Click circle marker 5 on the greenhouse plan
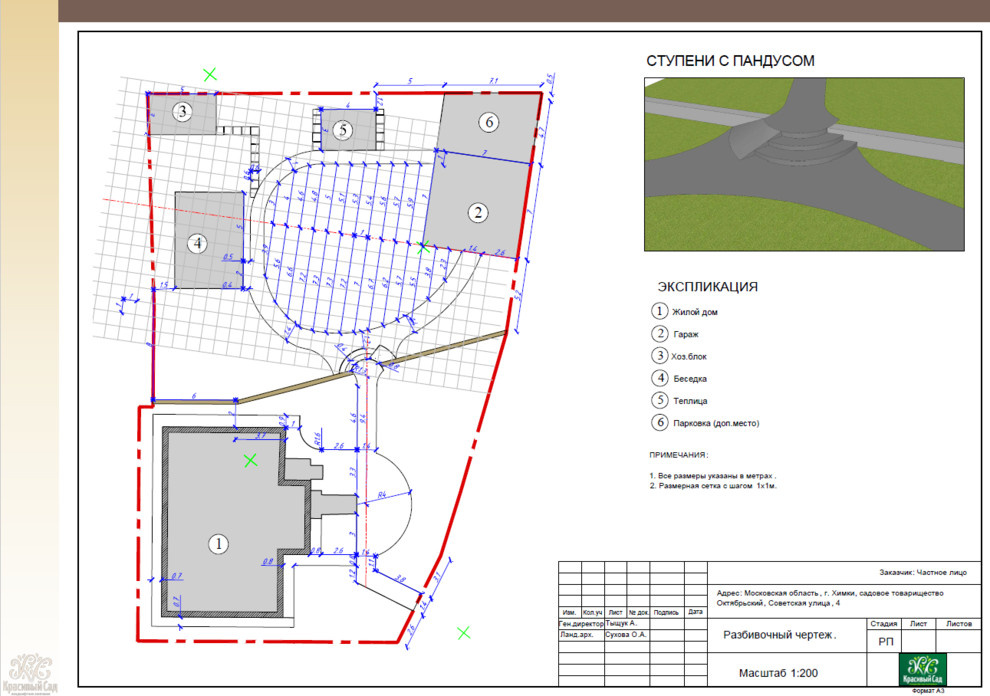 coord(343,130)
